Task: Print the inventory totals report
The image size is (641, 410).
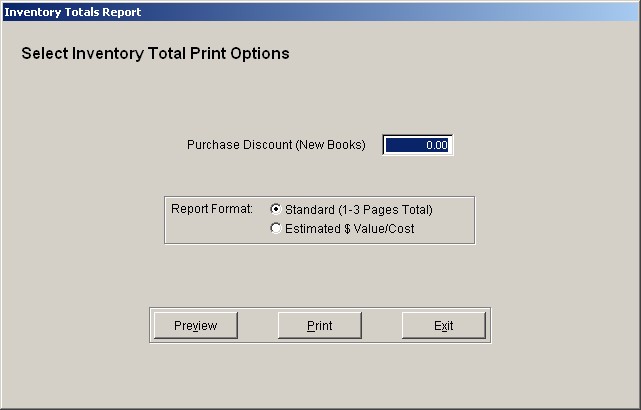Action: click(320, 325)
